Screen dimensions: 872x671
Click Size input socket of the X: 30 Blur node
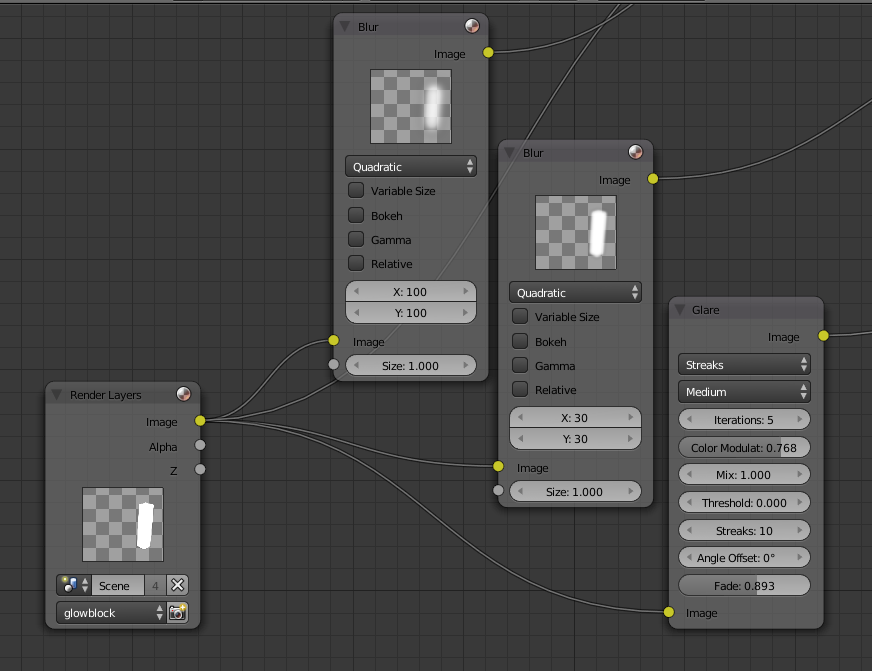coord(498,490)
